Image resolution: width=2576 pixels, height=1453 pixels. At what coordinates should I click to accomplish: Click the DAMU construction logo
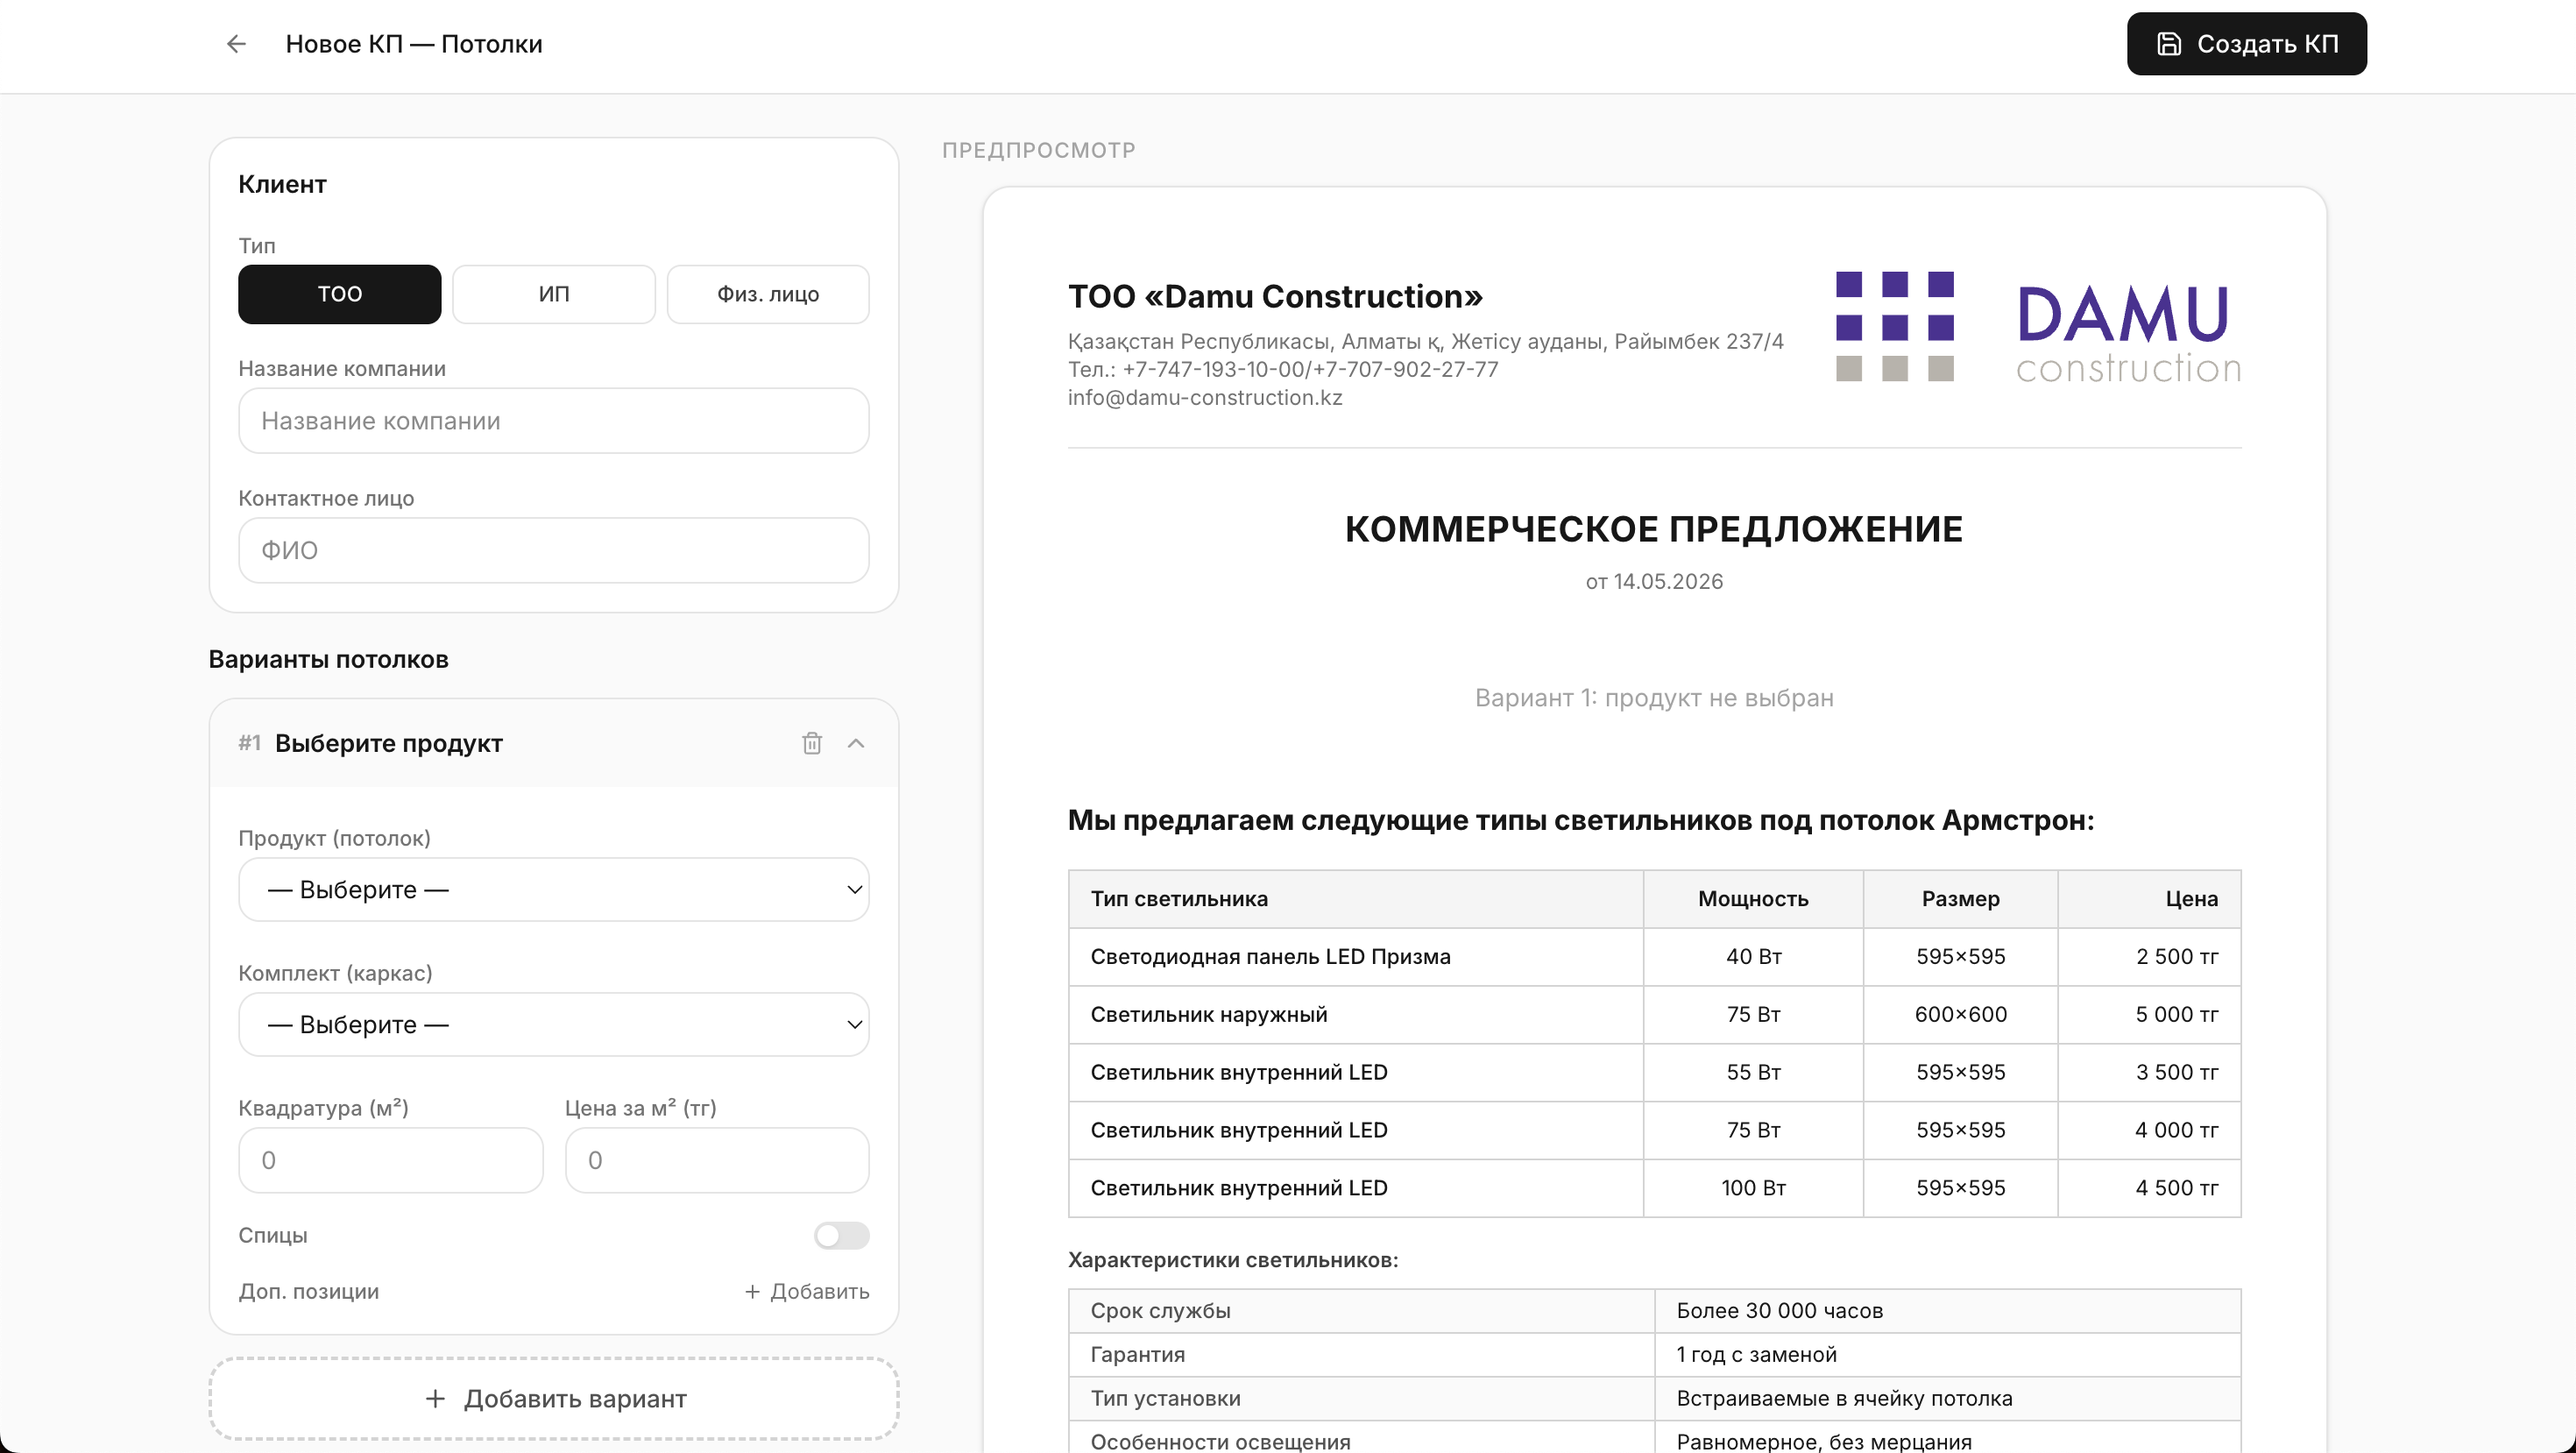(2038, 327)
